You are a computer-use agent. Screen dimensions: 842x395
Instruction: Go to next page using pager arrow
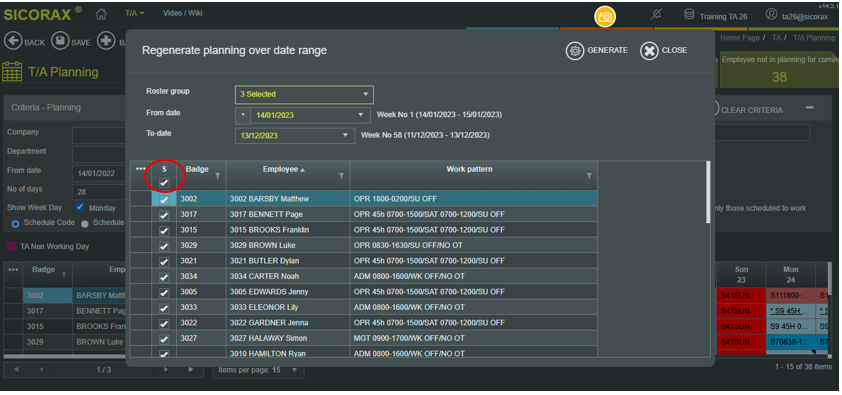click(166, 370)
